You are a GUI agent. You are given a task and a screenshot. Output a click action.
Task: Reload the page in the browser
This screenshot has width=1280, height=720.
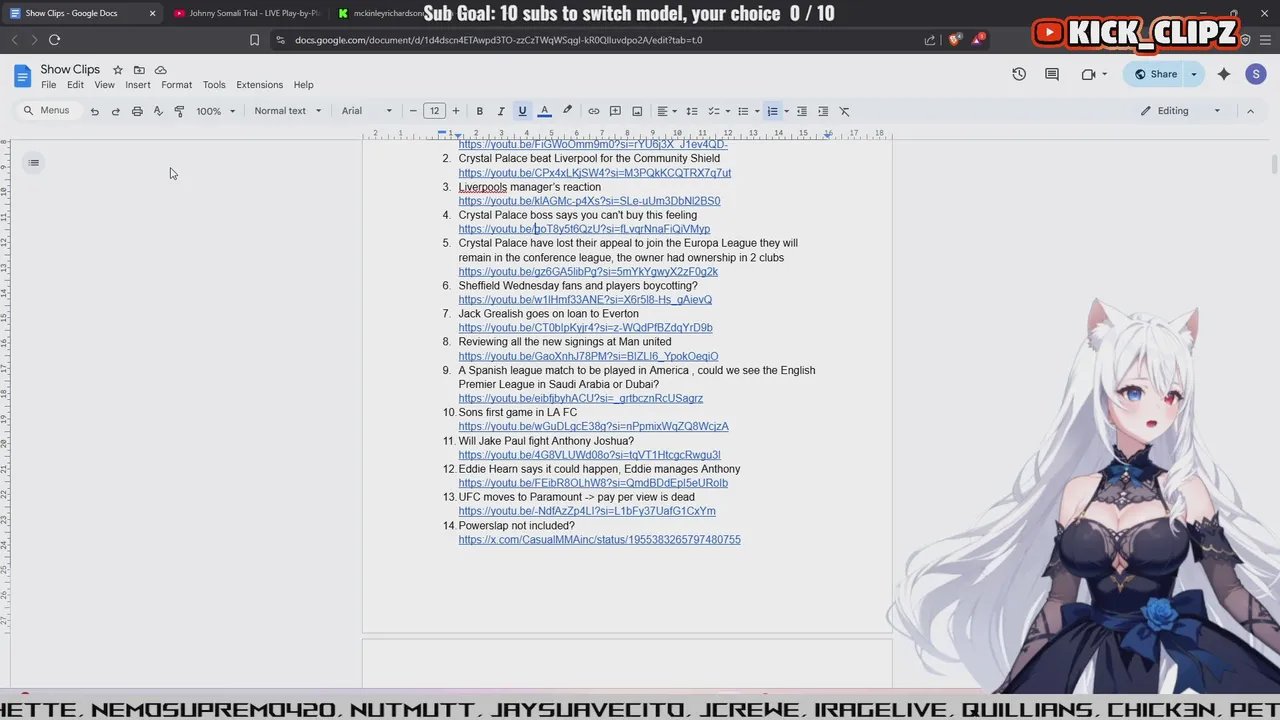[x=54, y=40]
